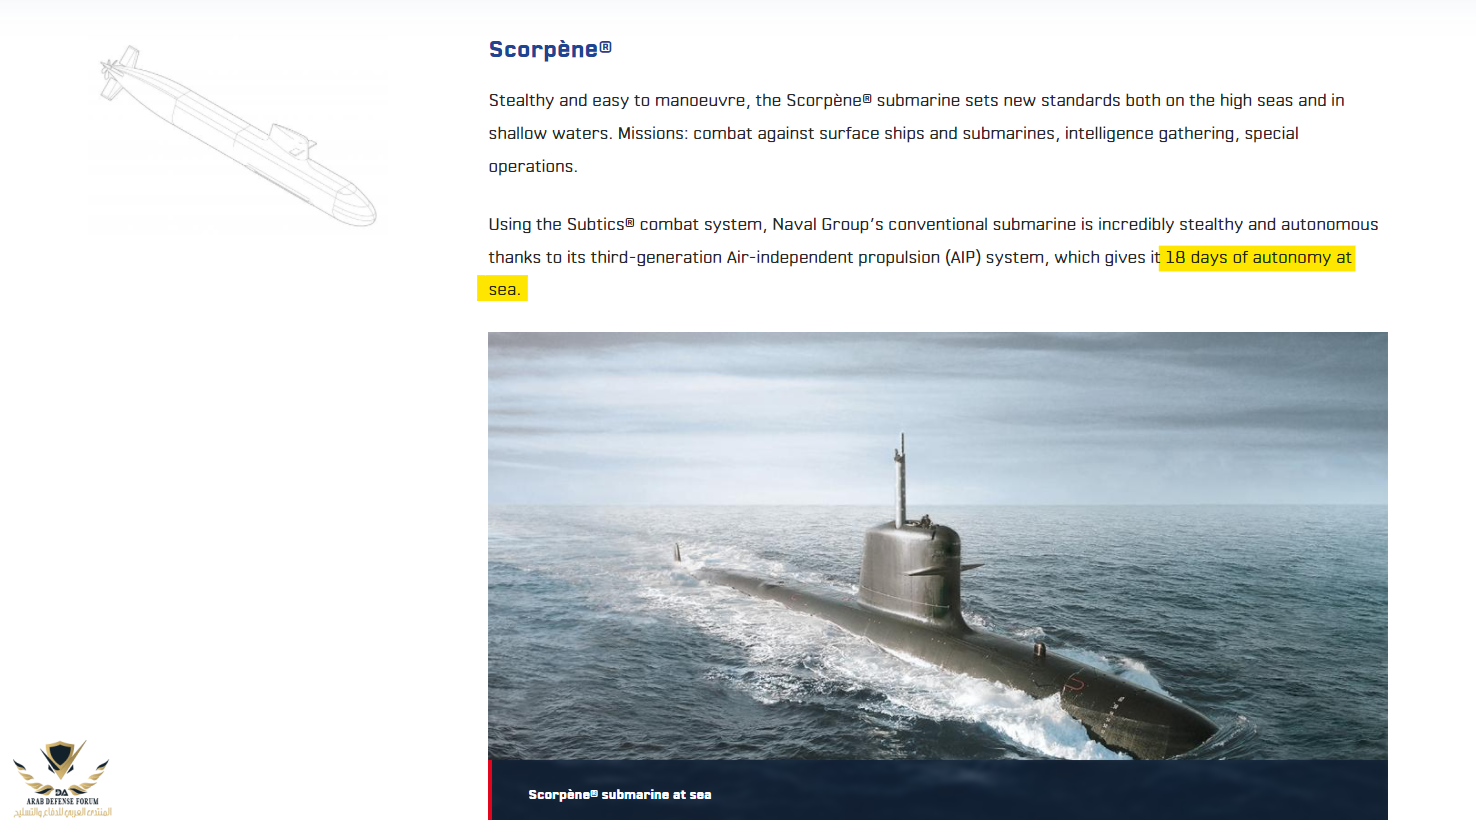Viewport: 1476px width, 820px height.
Task: Click the propeller on the submarine sketch
Action: click(x=109, y=68)
